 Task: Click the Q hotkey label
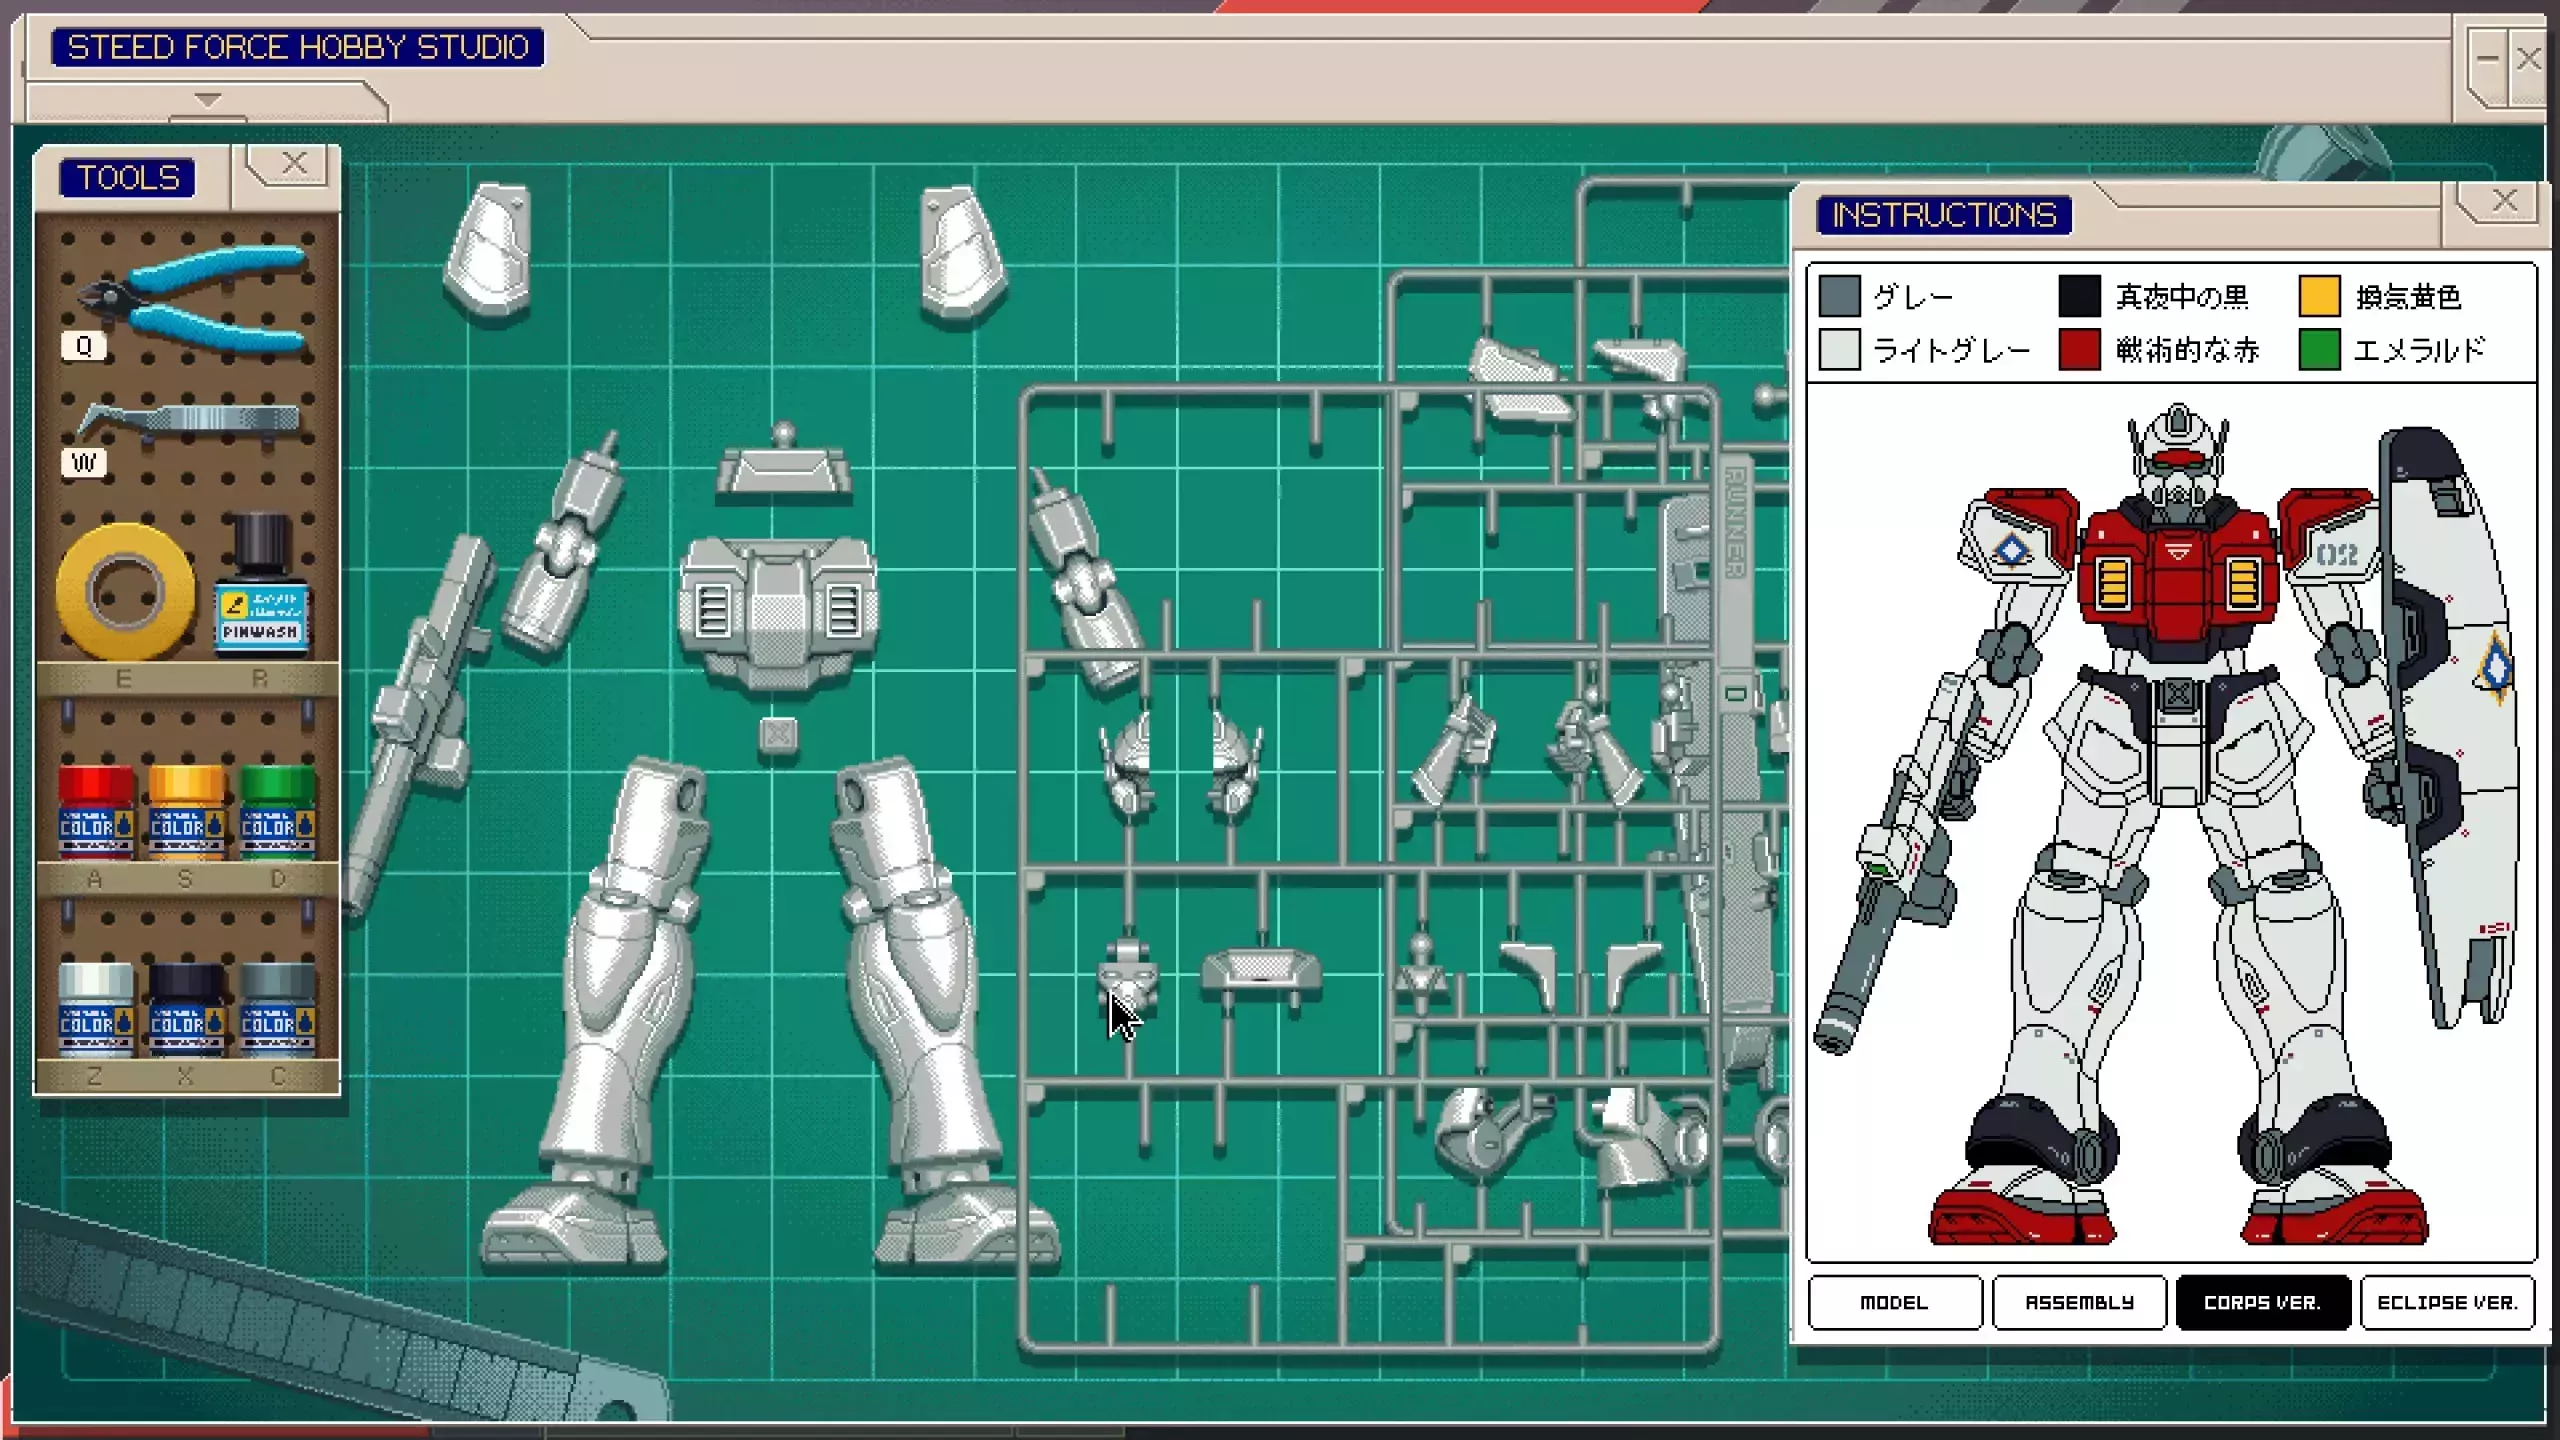[x=84, y=346]
